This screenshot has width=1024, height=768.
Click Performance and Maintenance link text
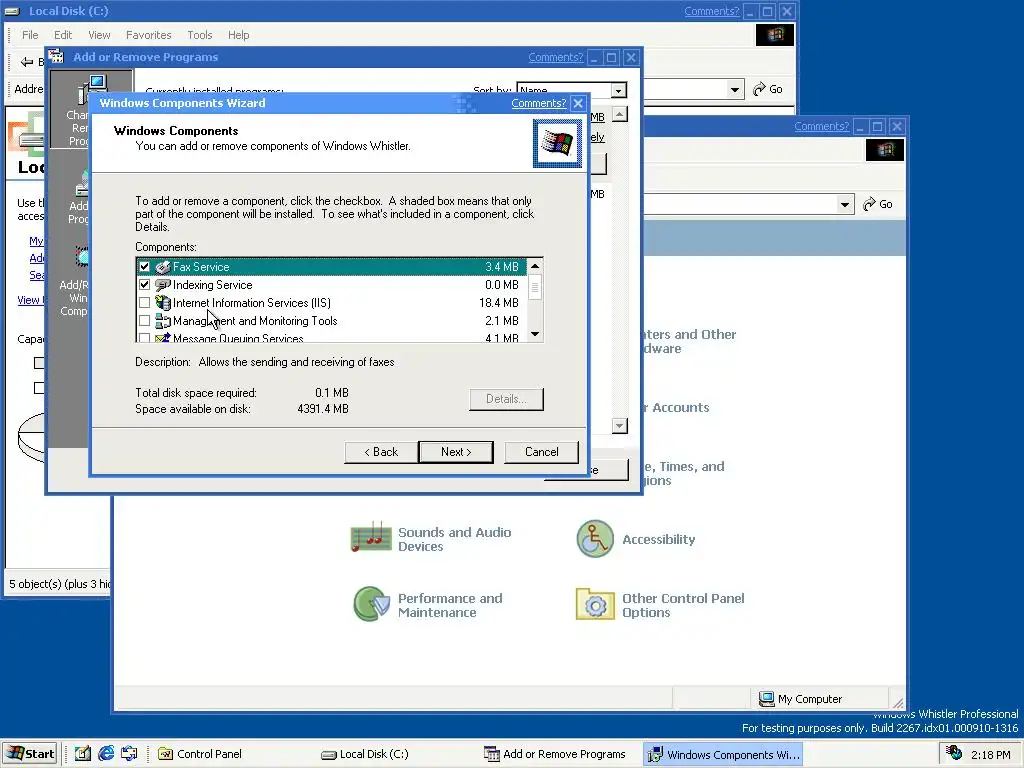pyautogui.click(x=450, y=605)
